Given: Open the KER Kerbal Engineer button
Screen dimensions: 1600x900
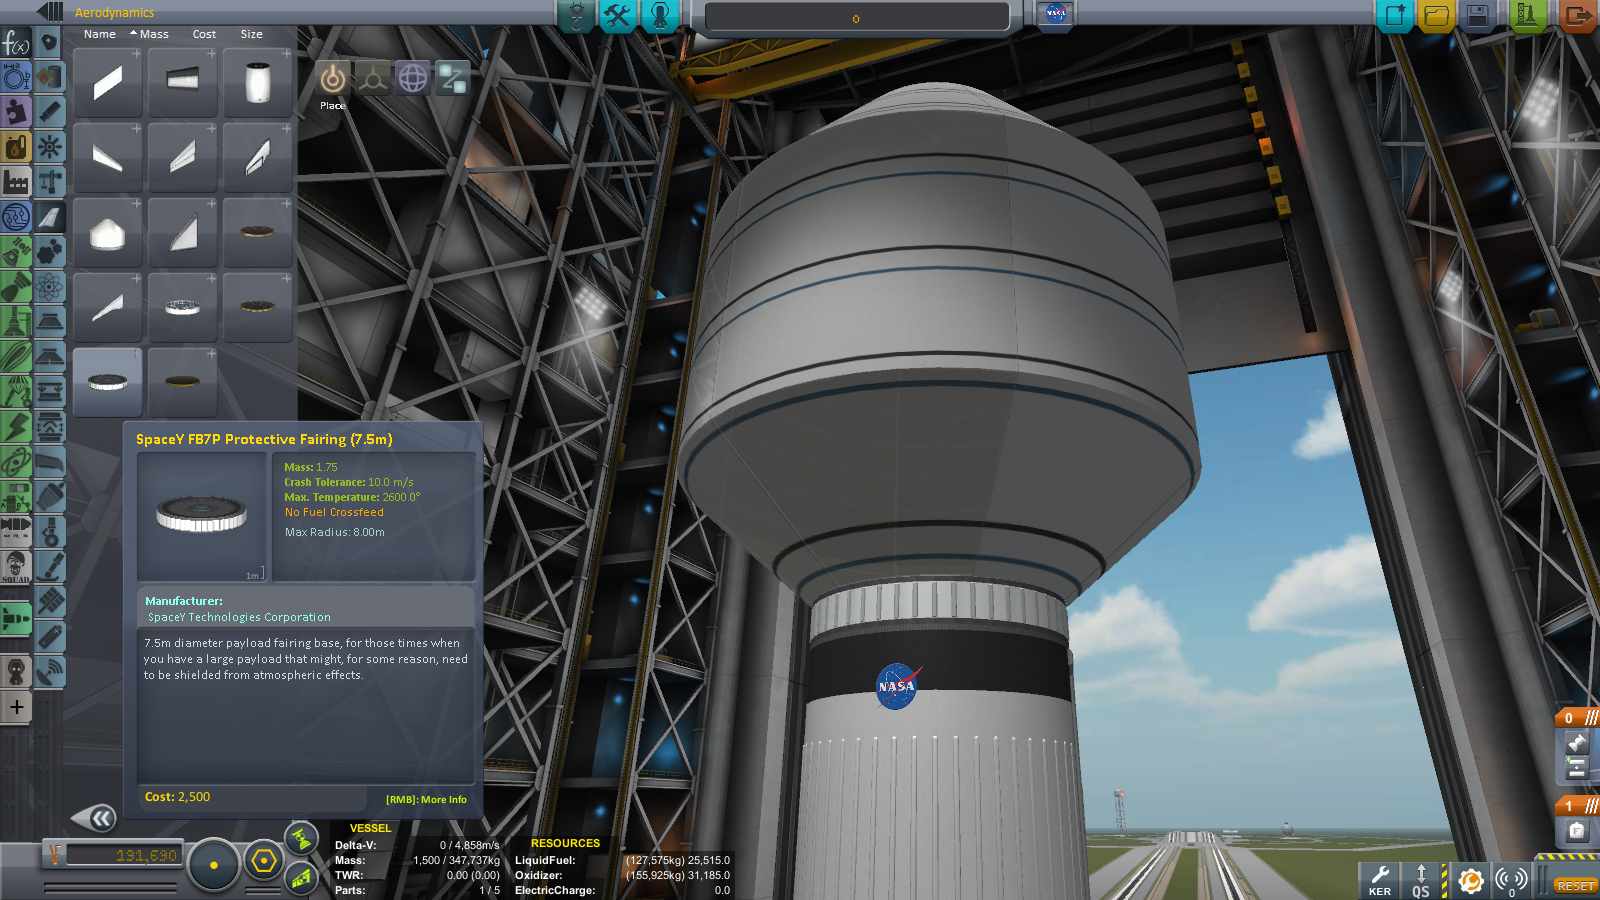Looking at the screenshot, I should (x=1380, y=880).
